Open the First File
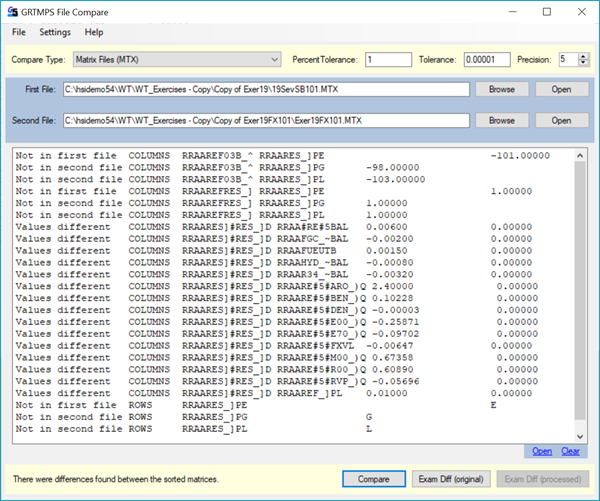Image resolution: width=600 pixels, height=501 pixels. click(x=561, y=89)
